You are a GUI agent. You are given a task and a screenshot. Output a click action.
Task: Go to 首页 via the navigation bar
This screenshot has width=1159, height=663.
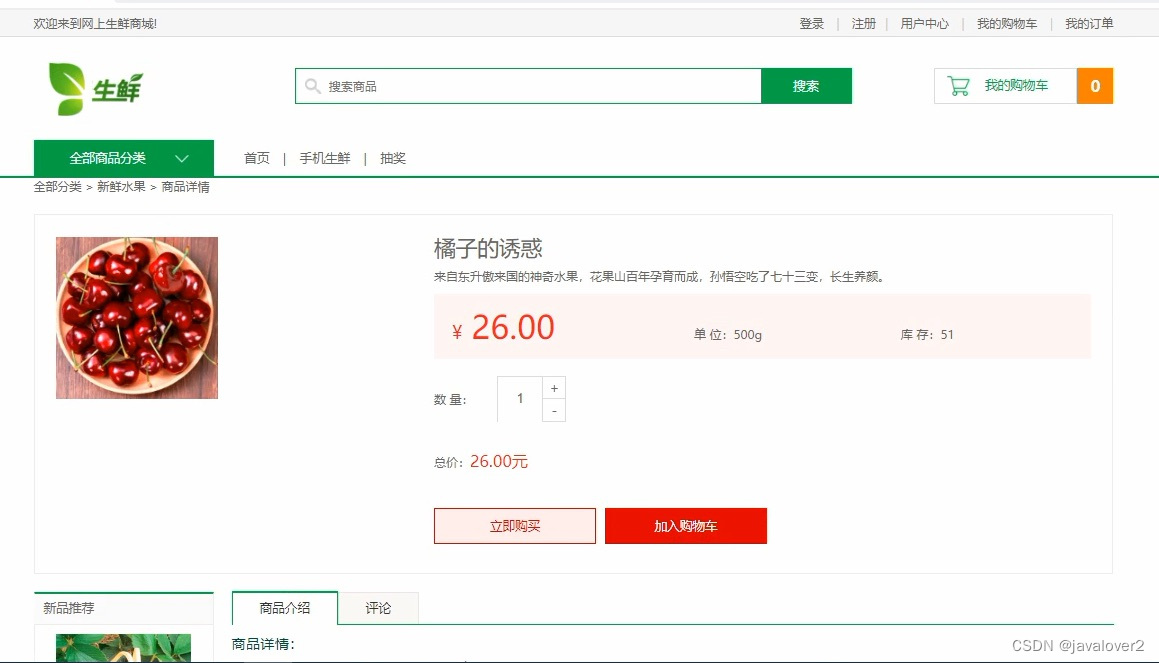point(256,157)
